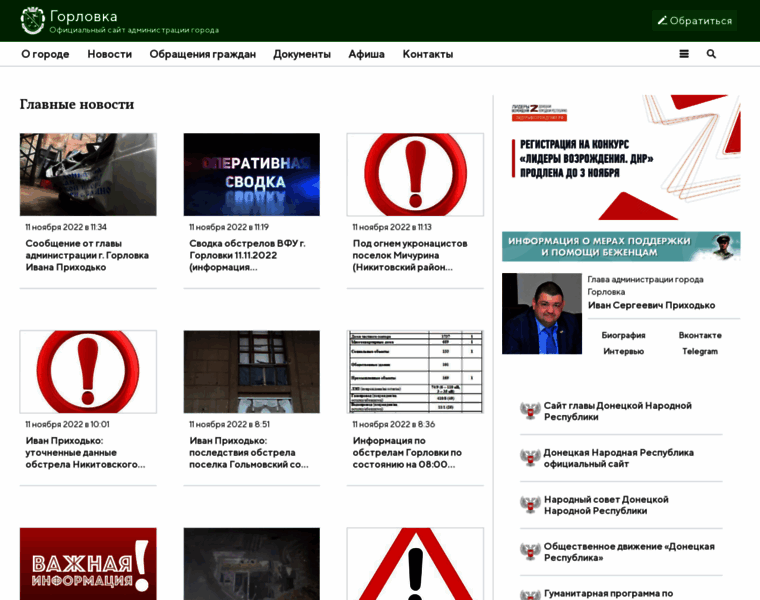
Task: Click emblem icon beside Общественное движение
Action: click(530, 552)
